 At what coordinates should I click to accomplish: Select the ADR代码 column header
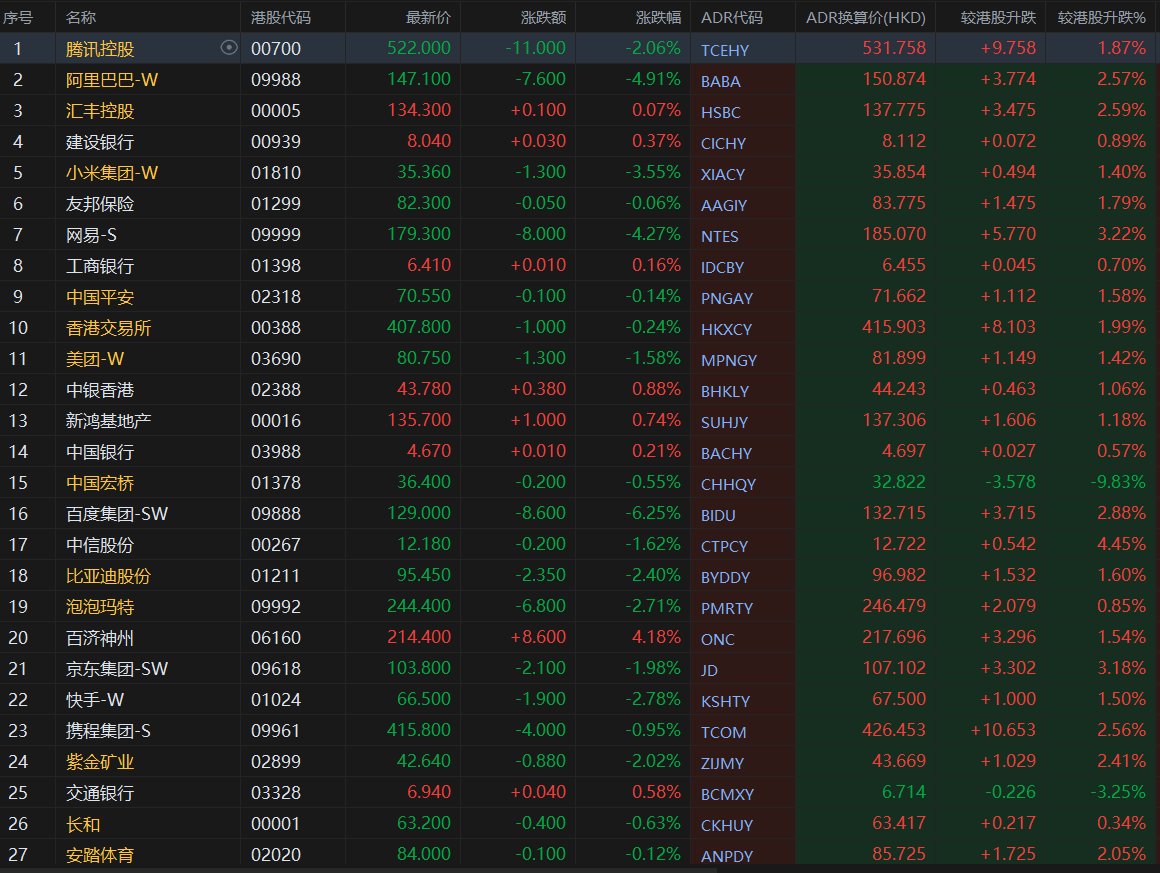pos(731,17)
